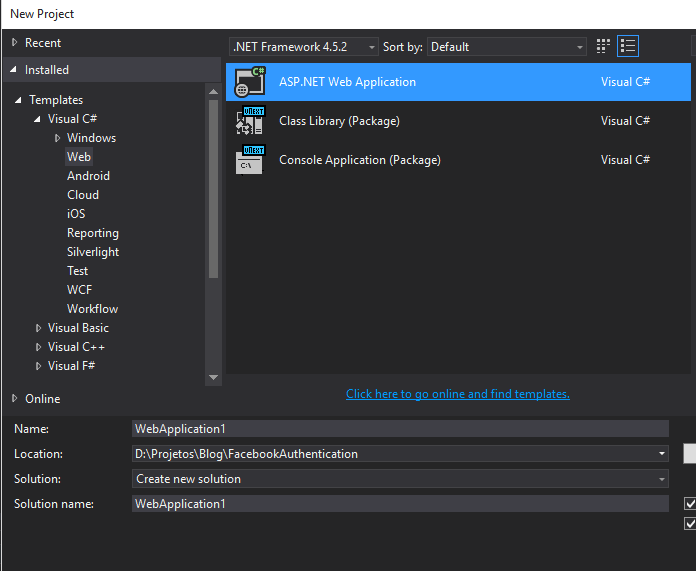This screenshot has height=571, width=696.
Task: Switch to small icons grid view
Action: pyautogui.click(x=603, y=46)
